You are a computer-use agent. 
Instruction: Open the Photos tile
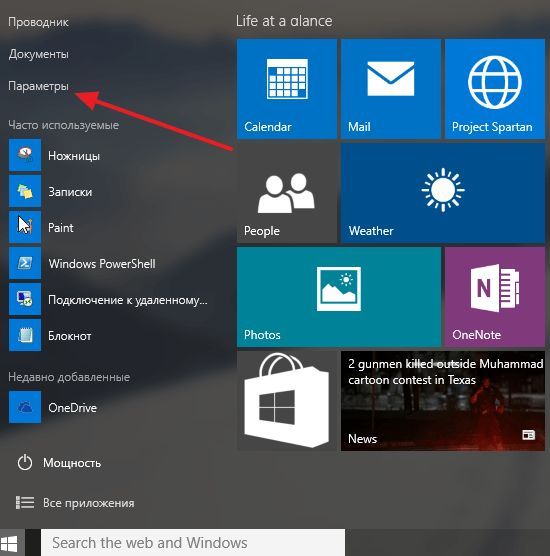pos(339,297)
